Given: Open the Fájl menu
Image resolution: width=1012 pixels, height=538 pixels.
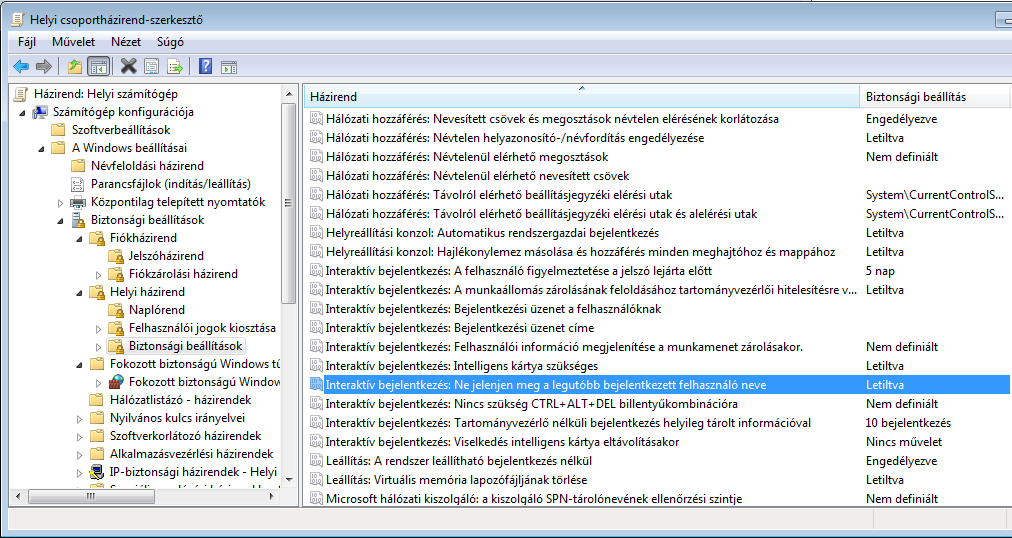Looking at the screenshot, I should click(x=26, y=42).
